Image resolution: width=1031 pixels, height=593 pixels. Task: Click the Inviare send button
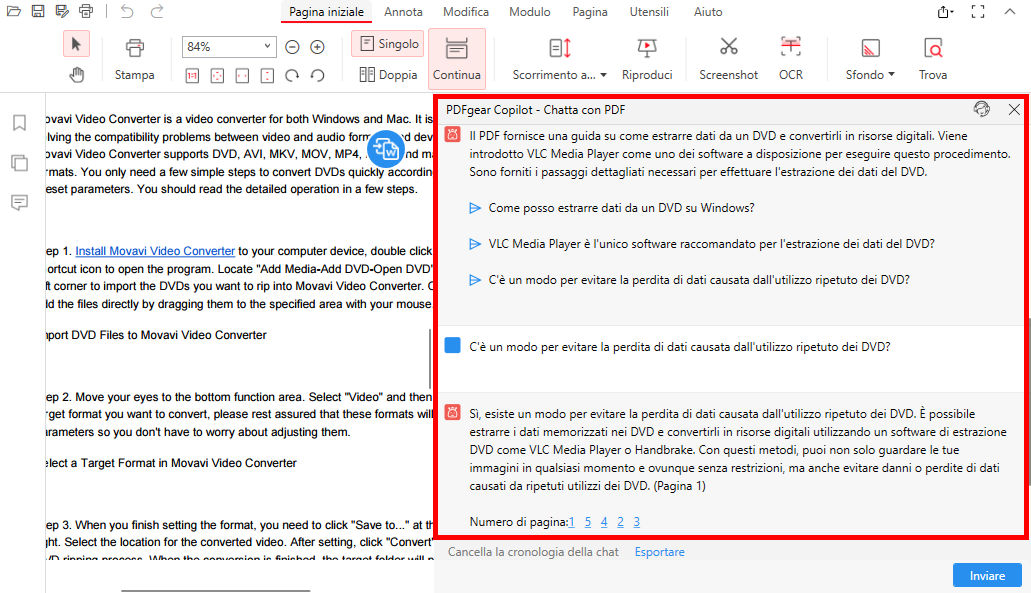(987, 575)
